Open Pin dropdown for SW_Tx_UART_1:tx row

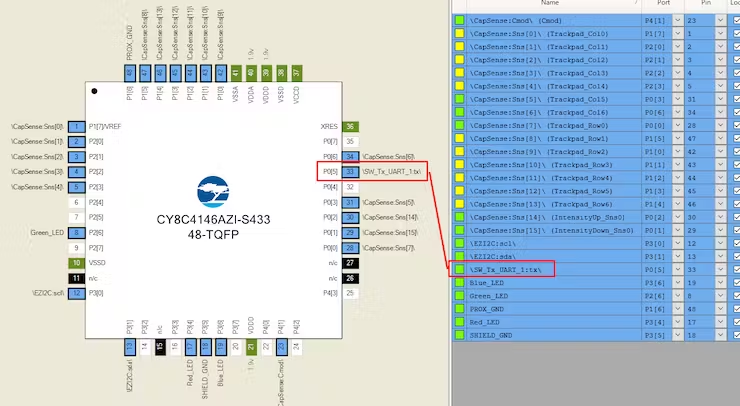pos(720,270)
